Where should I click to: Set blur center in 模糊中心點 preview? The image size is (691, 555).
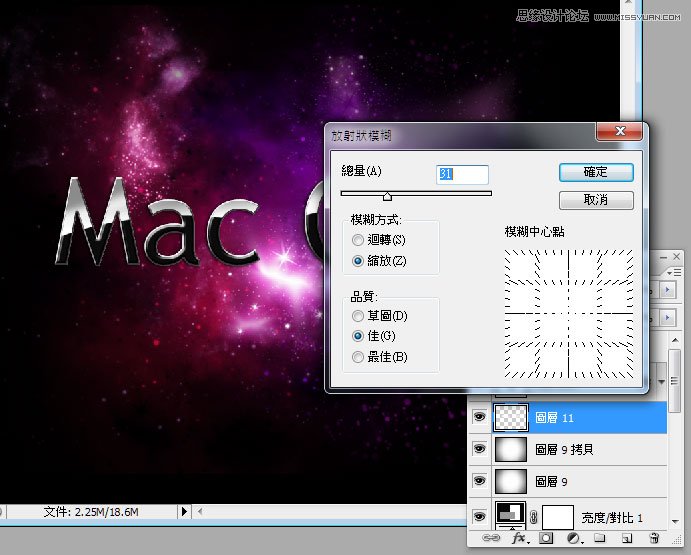point(568,313)
